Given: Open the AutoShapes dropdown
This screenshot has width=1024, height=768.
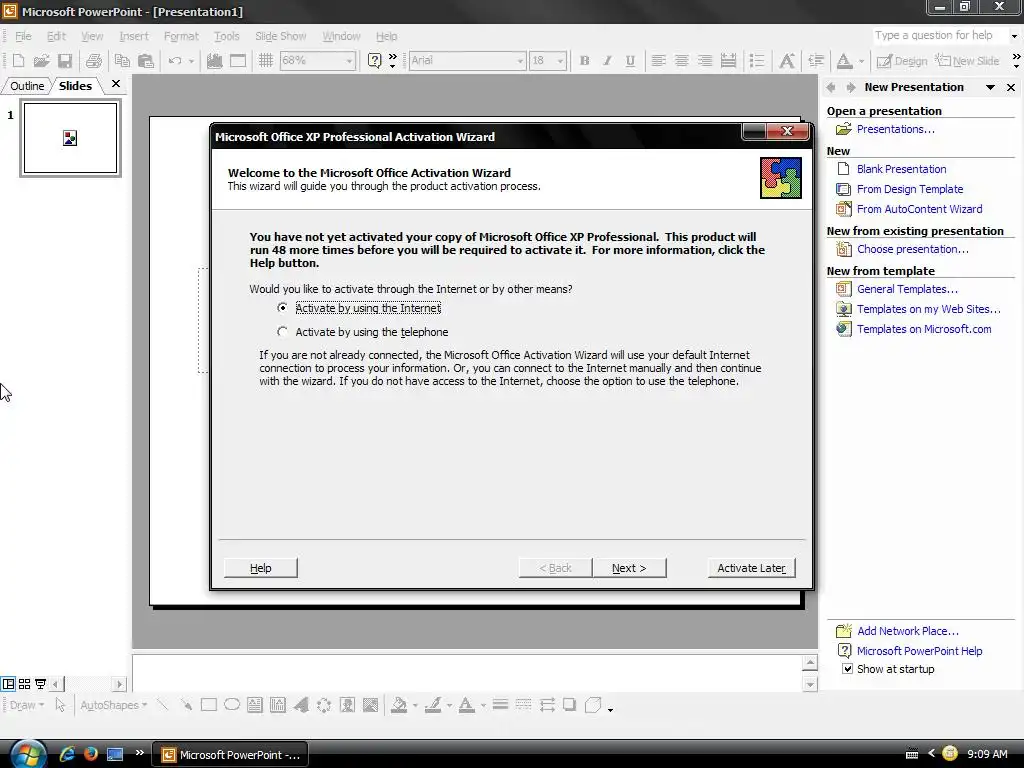Looking at the screenshot, I should point(114,705).
